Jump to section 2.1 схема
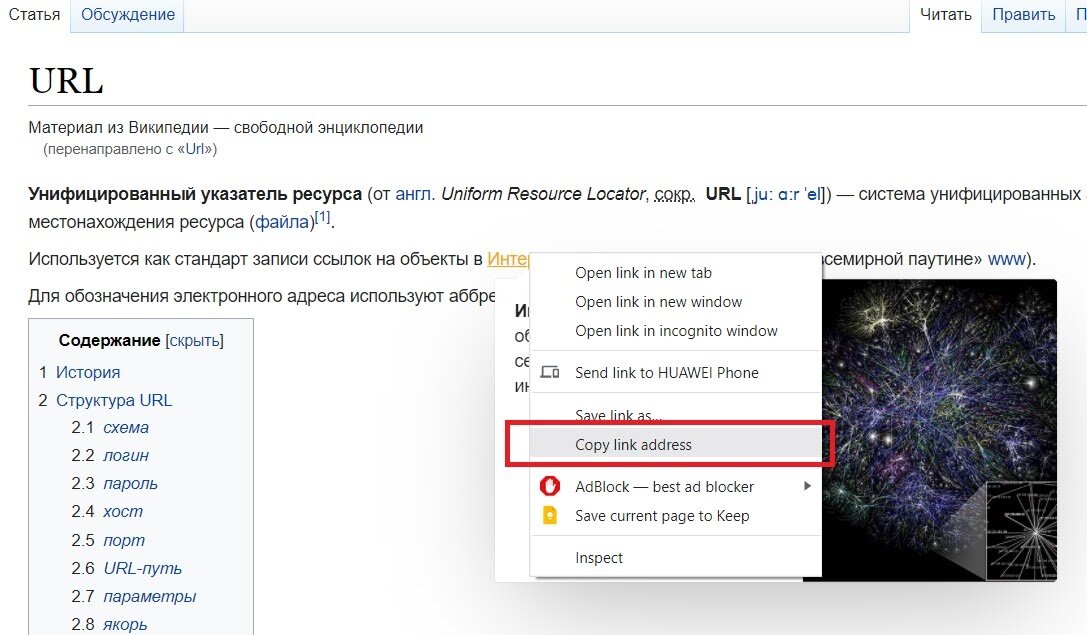The width and height of the screenshot is (1087, 635). (125, 428)
